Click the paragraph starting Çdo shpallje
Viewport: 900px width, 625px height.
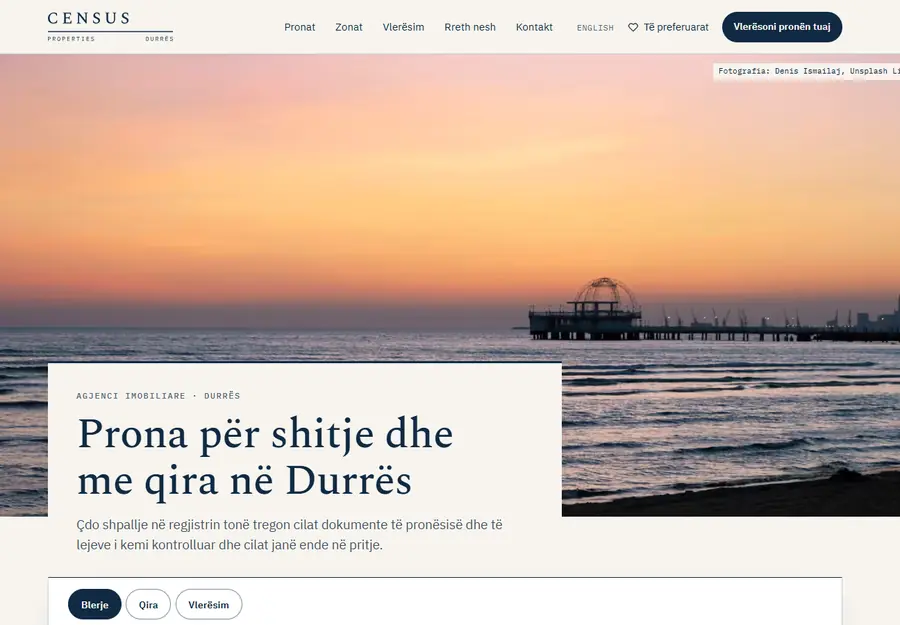[x=289, y=534]
